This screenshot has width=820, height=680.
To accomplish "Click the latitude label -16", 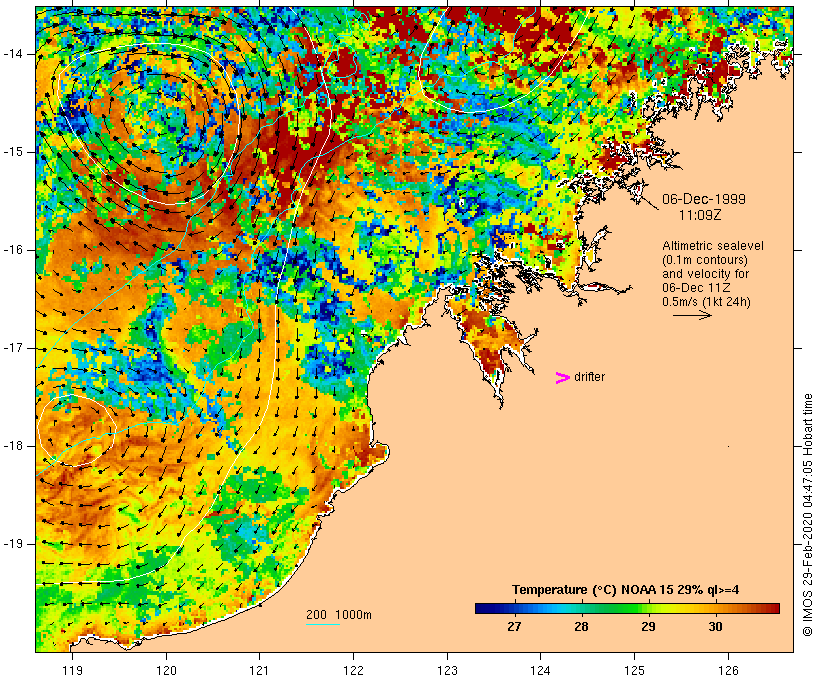I will pyautogui.click(x=12, y=250).
